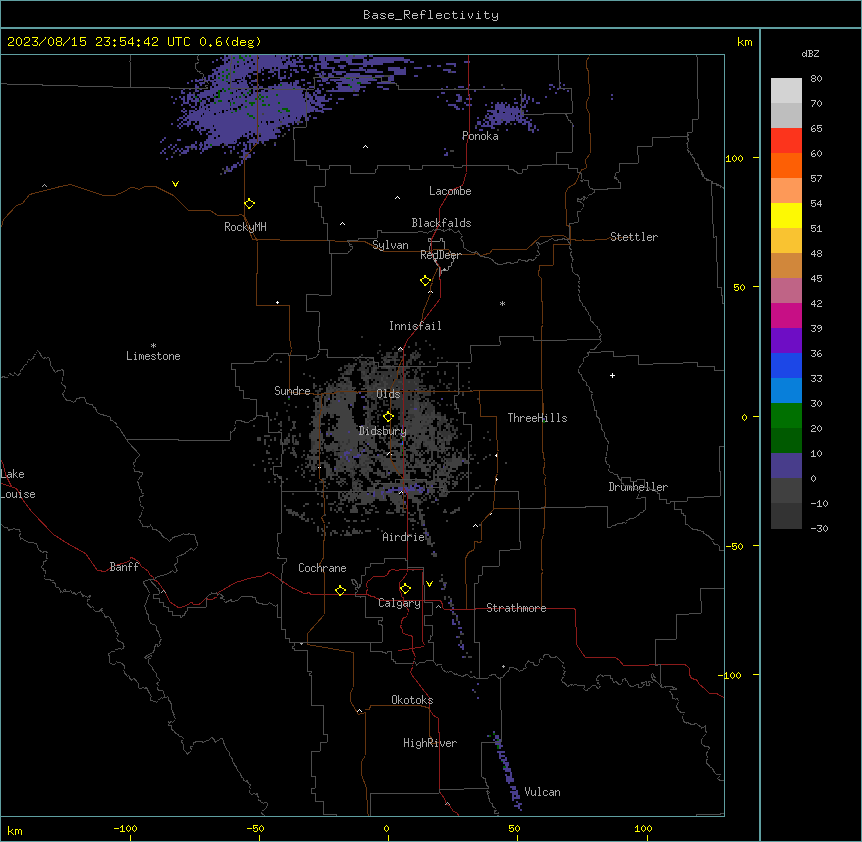
Task: Click the Sundre label
Action: pyautogui.click(x=292, y=391)
